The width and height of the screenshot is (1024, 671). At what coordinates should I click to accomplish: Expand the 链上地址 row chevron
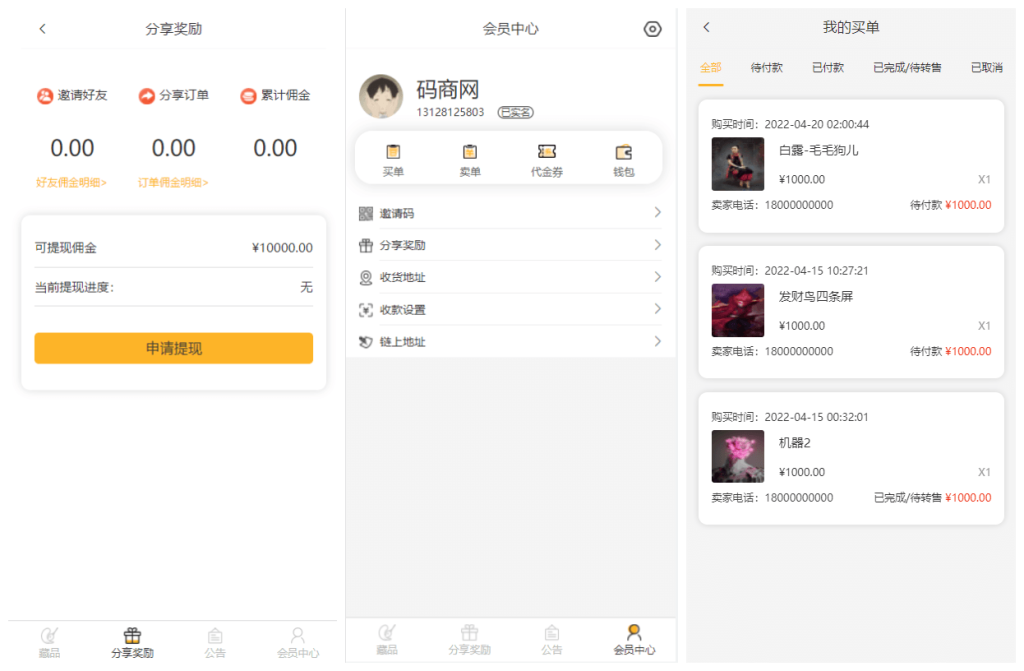(657, 341)
